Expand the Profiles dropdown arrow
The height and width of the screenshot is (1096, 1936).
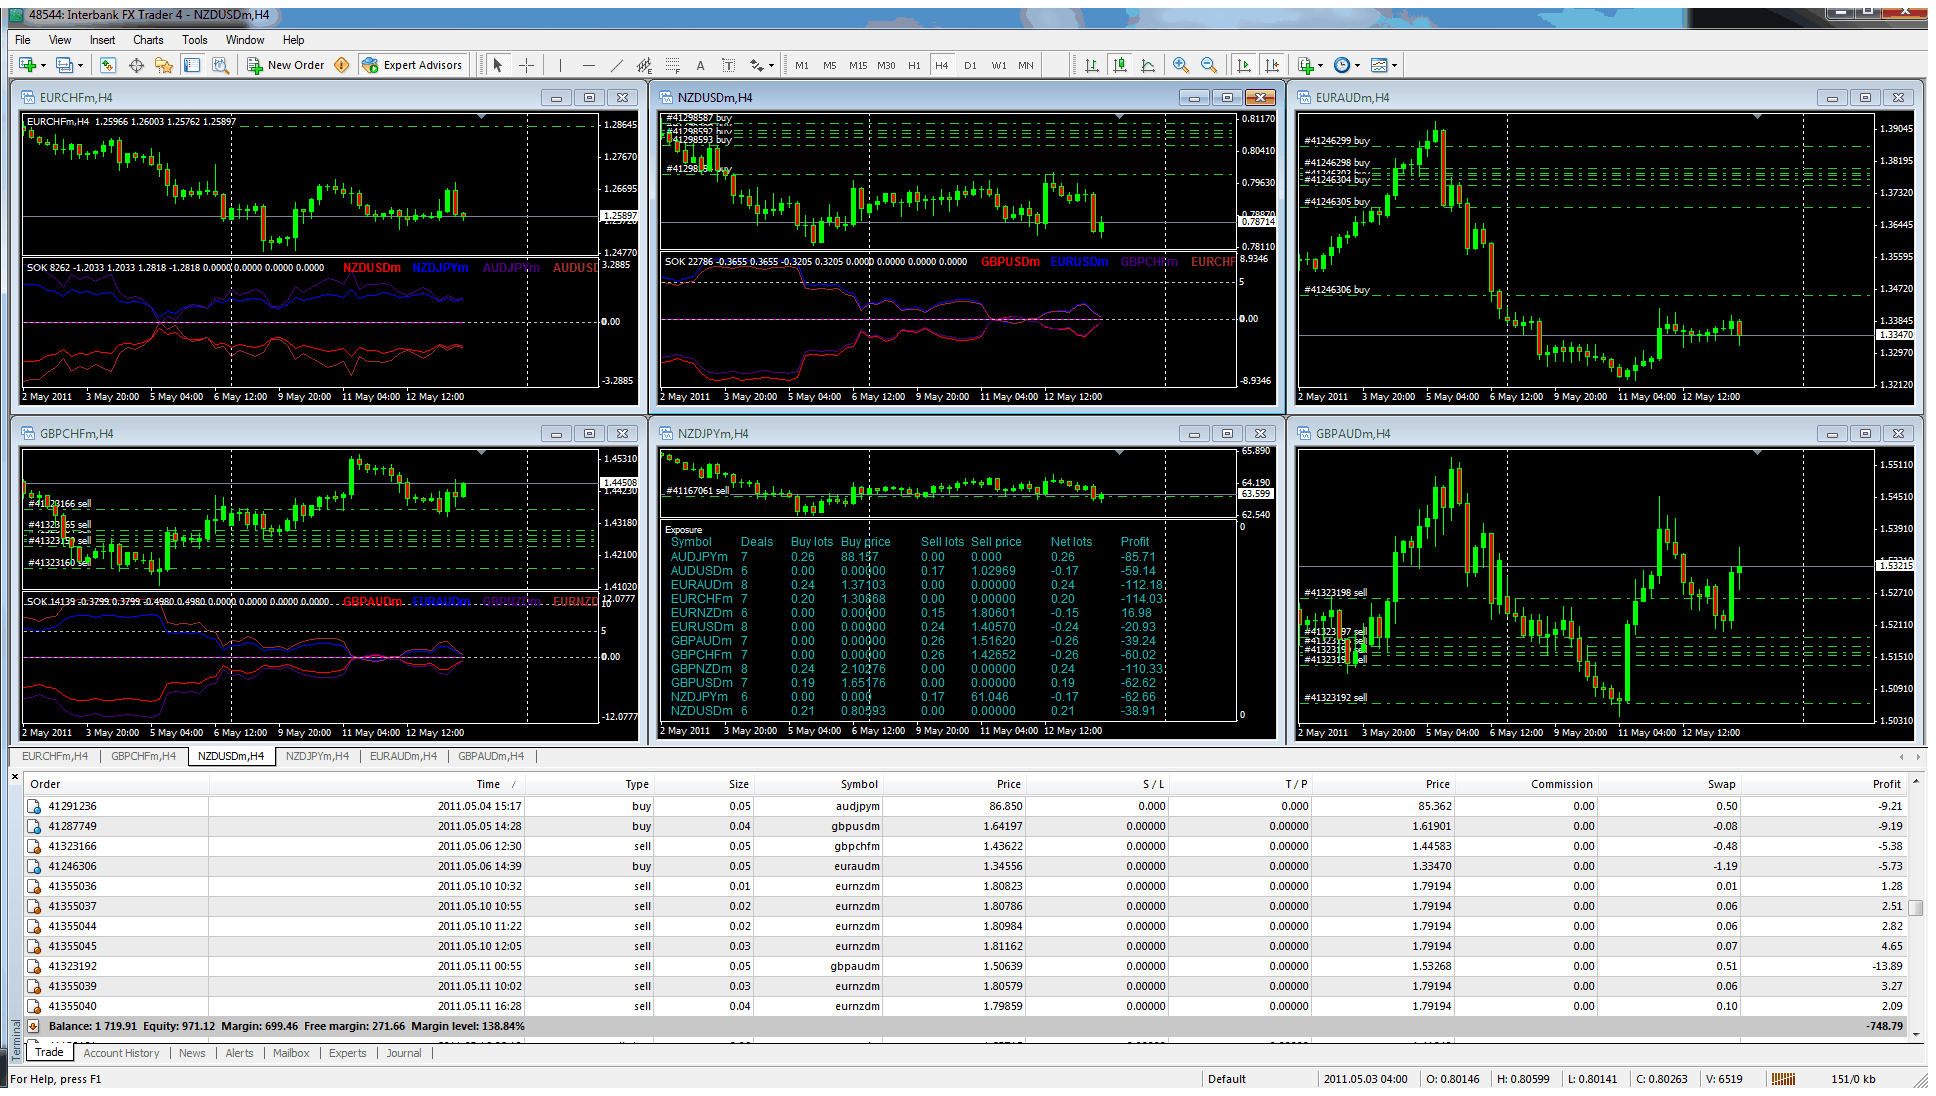80,66
